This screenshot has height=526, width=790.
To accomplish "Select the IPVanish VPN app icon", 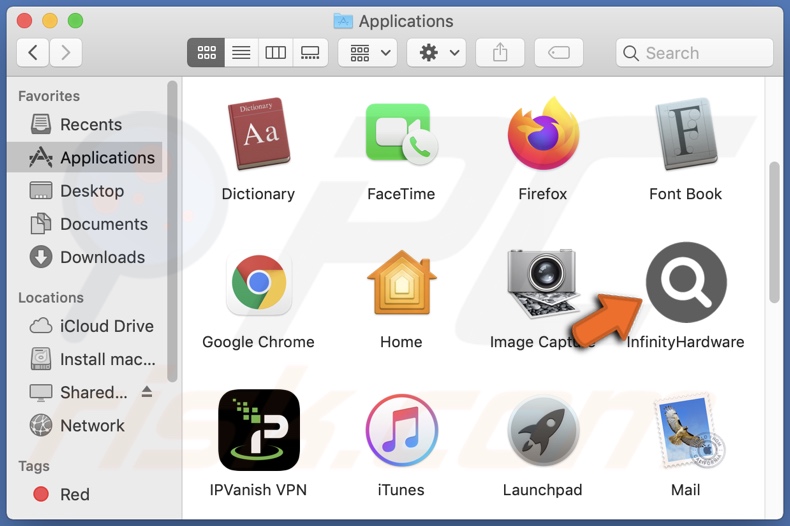I will [x=258, y=430].
